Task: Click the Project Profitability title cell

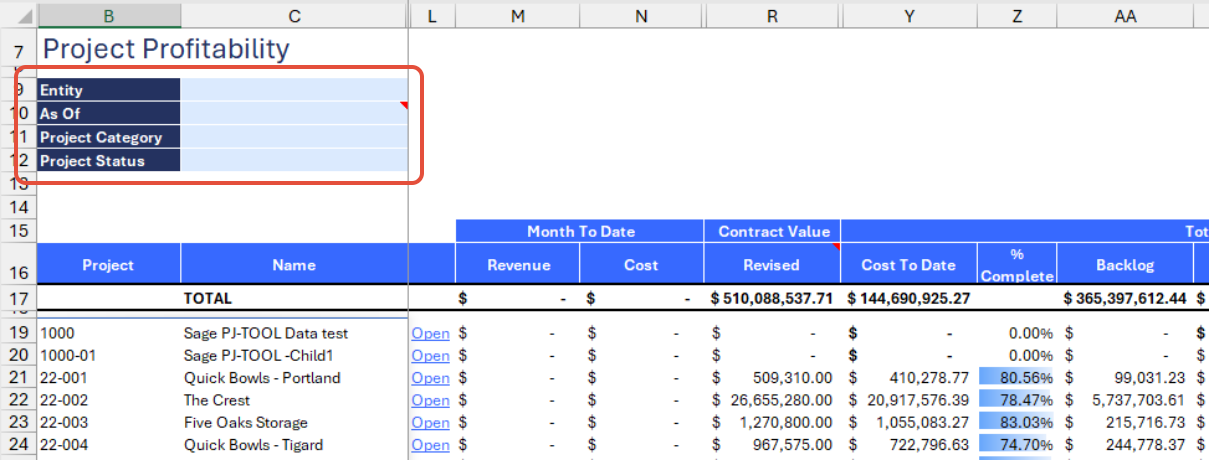Action: pyautogui.click(x=166, y=49)
